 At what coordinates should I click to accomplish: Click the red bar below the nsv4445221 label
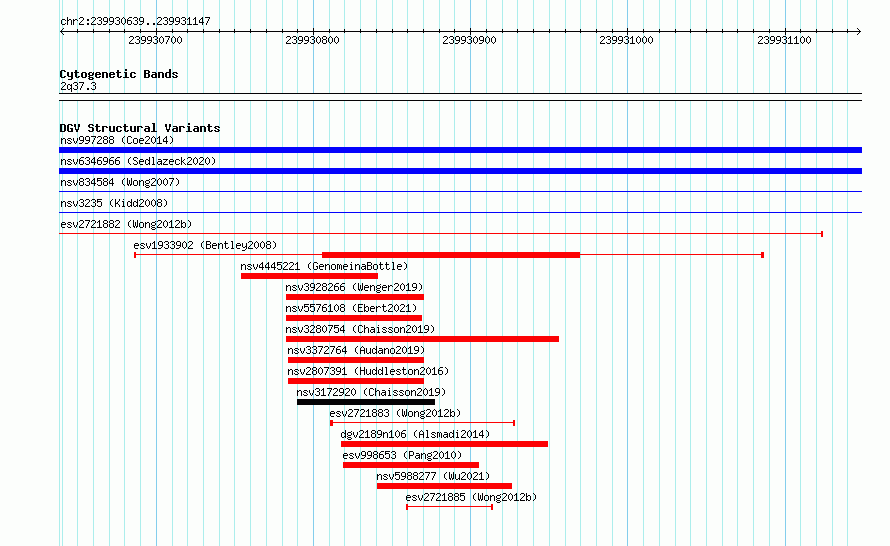(x=309, y=276)
